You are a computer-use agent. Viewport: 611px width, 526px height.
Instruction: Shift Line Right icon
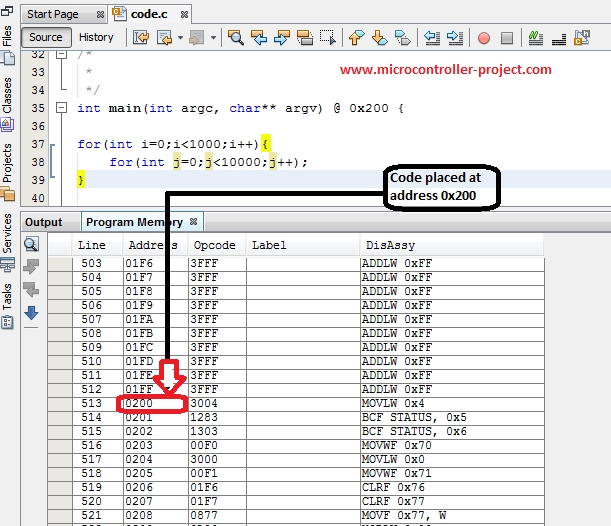coord(455,38)
